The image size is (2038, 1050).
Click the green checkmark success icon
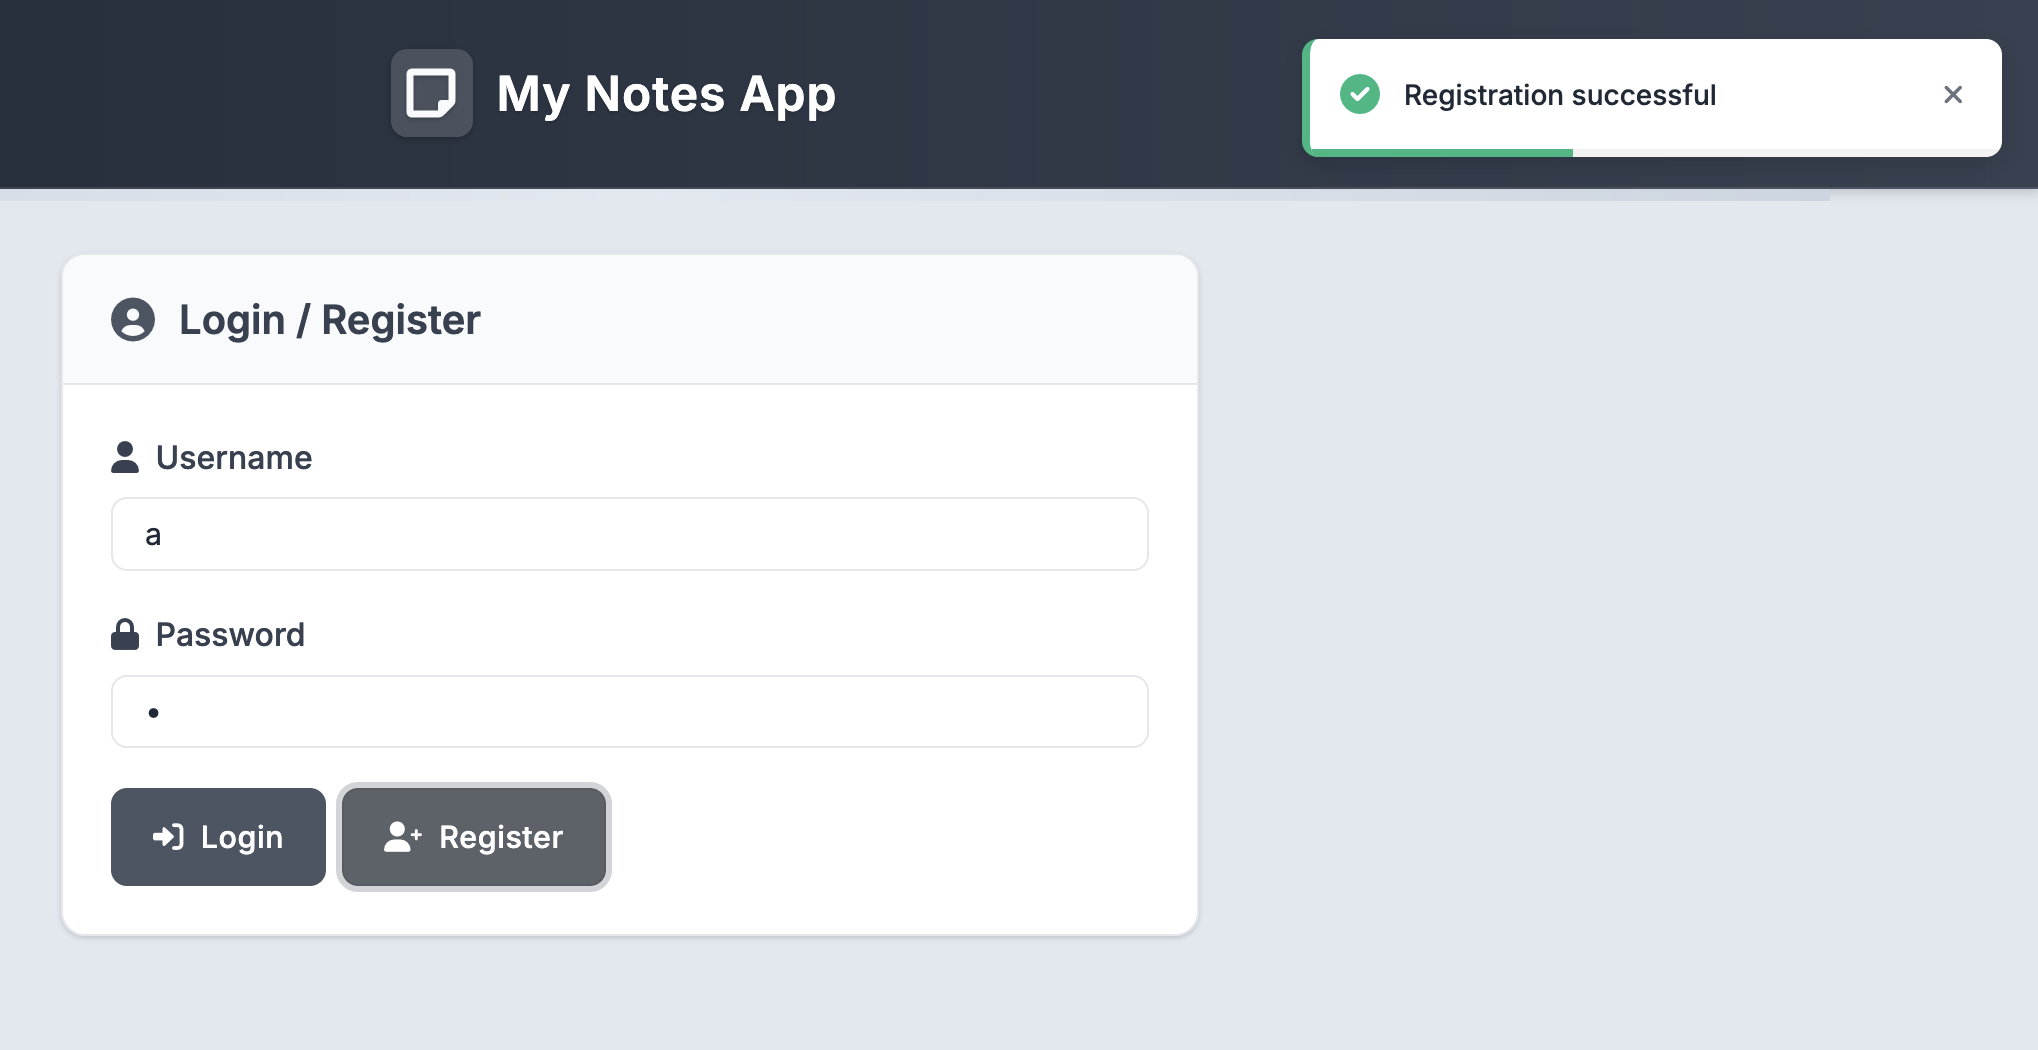(x=1360, y=94)
